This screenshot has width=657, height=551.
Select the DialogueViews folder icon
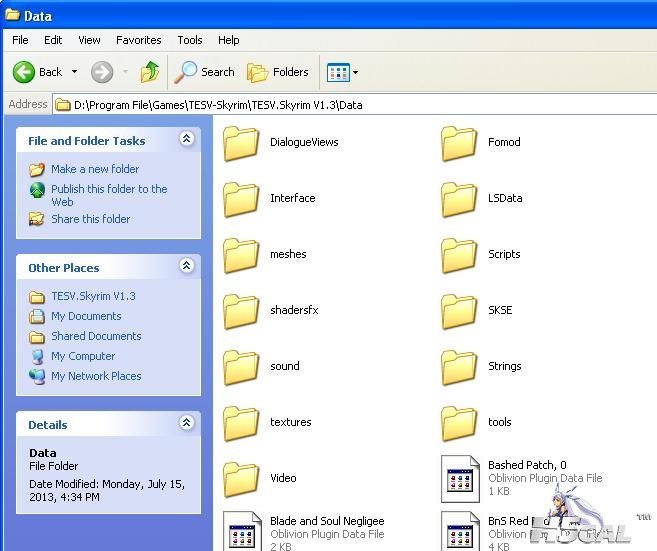click(241, 143)
